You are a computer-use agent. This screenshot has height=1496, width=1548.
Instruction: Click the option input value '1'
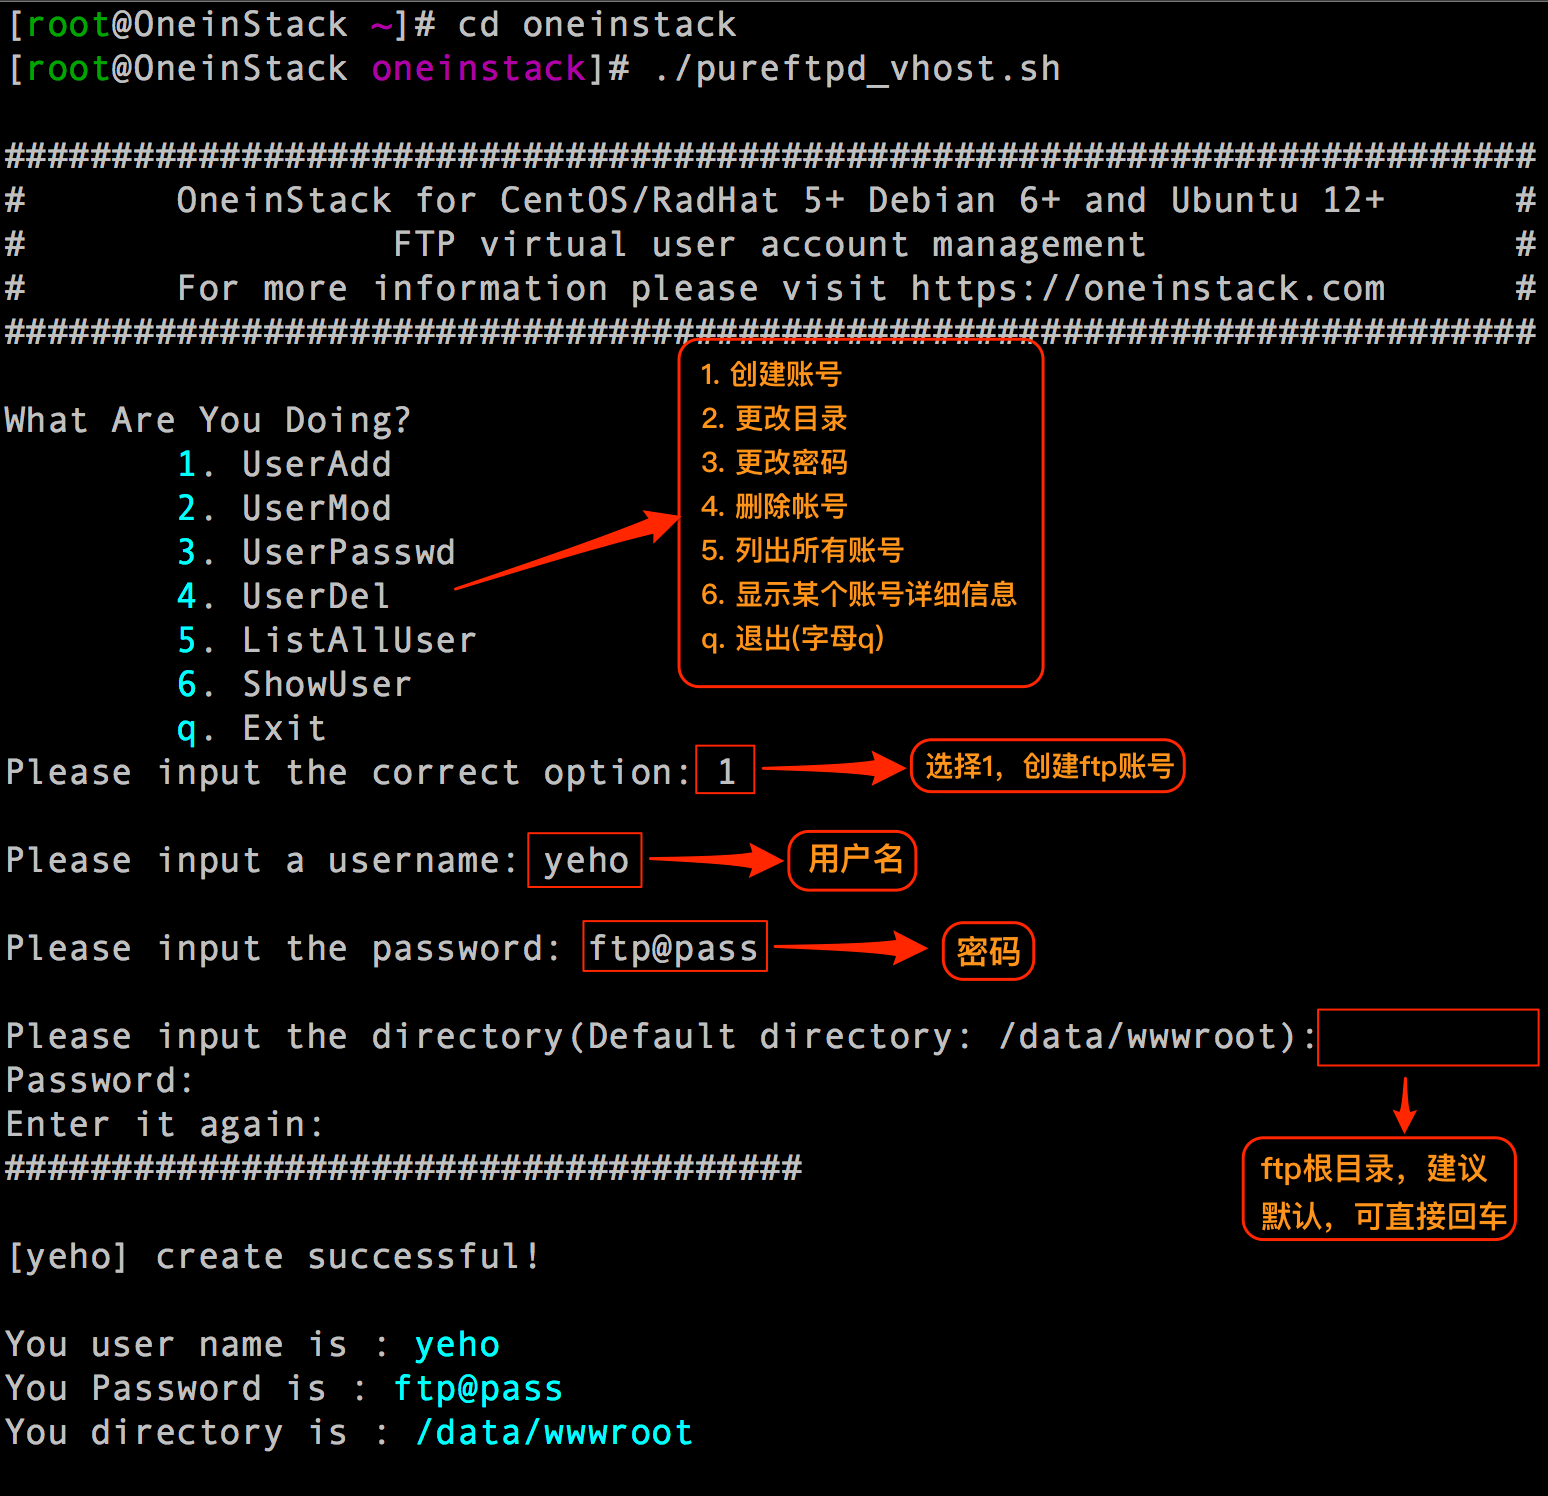[x=725, y=770]
